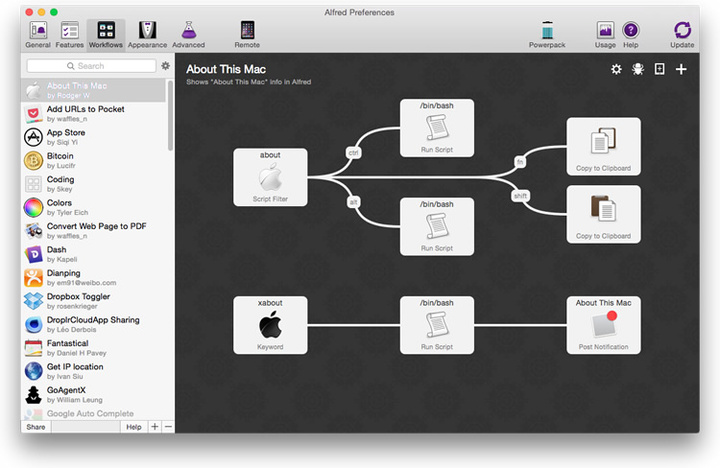The width and height of the screenshot is (720, 468).
Task: Open the Usage statistics icon
Action: pyautogui.click(x=605, y=33)
